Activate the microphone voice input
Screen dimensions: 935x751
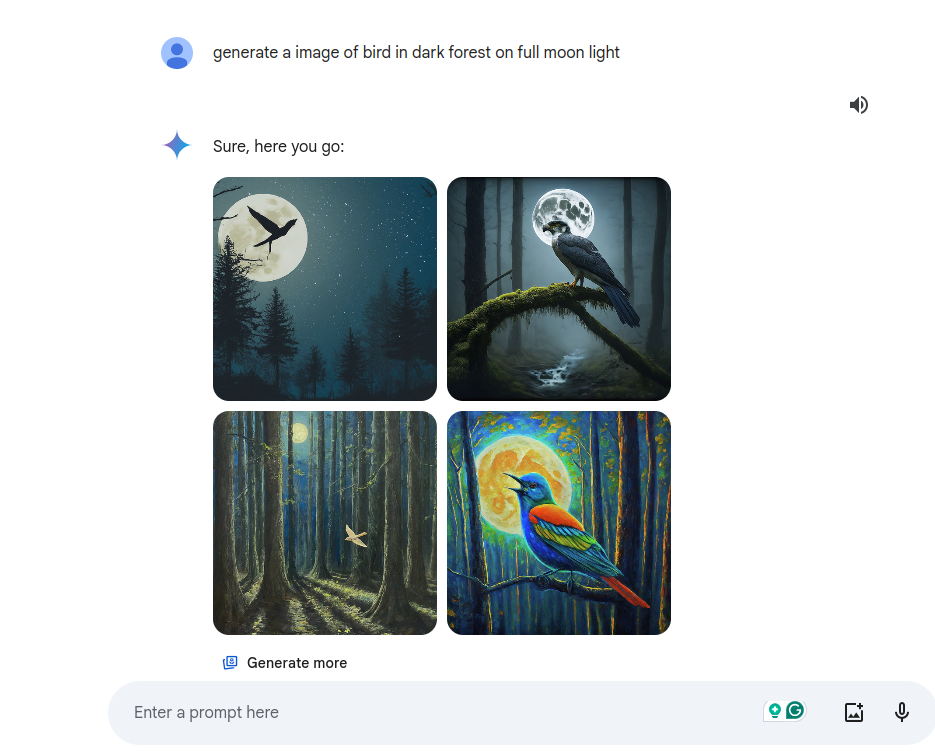(902, 712)
